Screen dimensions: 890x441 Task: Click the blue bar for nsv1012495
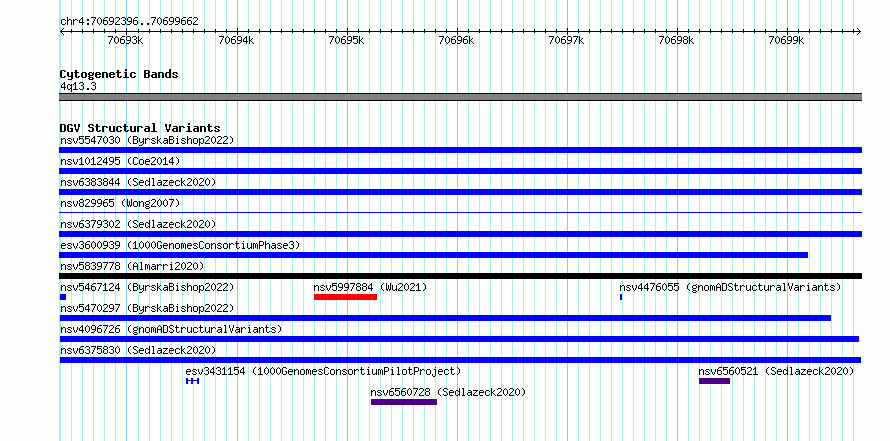[x=460, y=171]
